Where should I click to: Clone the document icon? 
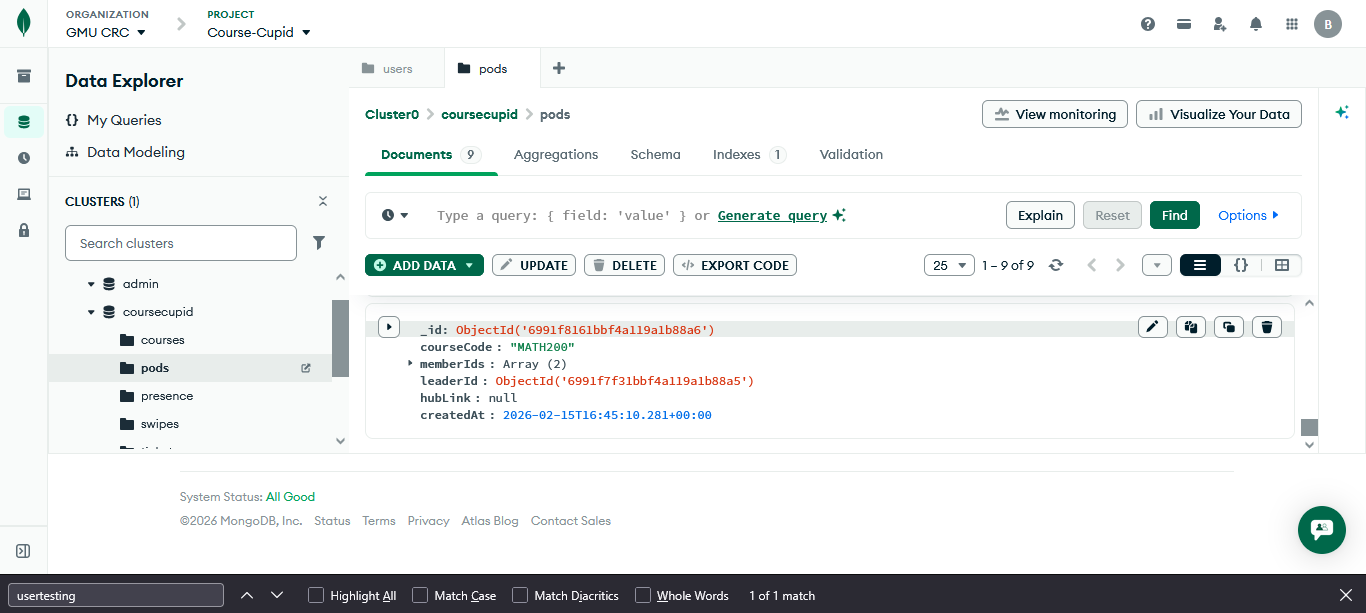coord(1229,327)
